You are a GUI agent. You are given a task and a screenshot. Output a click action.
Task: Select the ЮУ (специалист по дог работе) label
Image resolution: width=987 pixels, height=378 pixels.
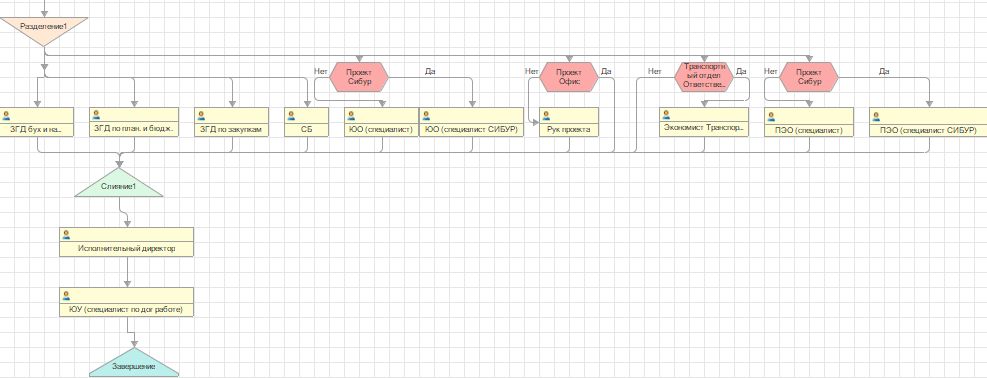click(x=127, y=309)
